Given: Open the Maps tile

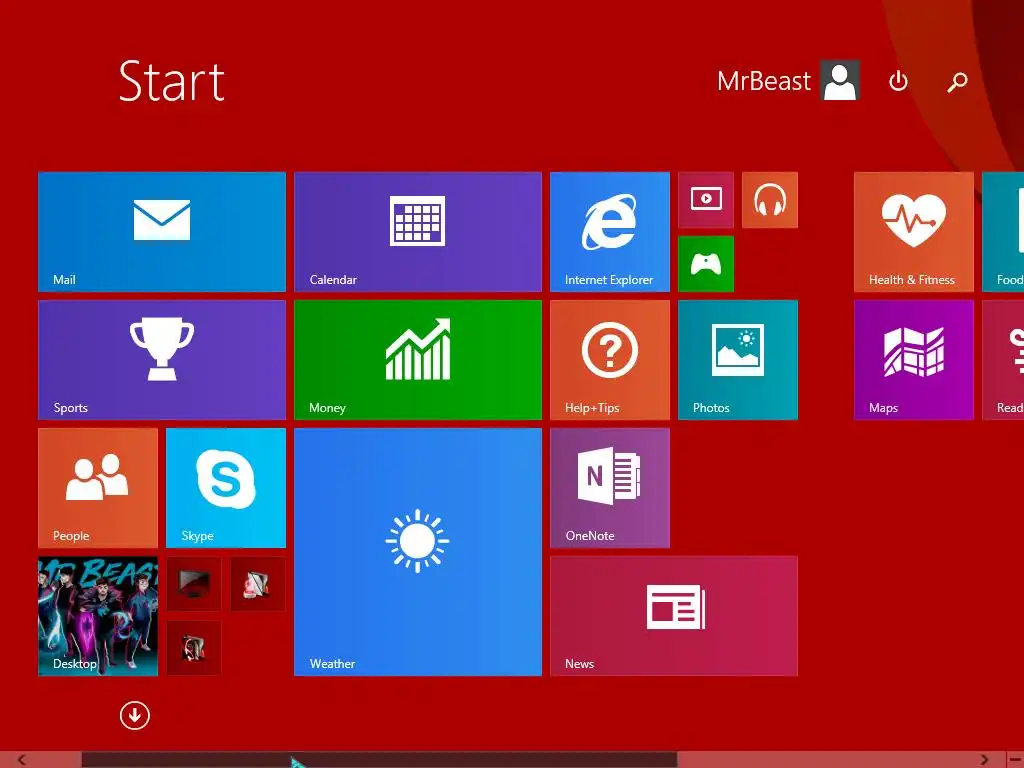Looking at the screenshot, I should tap(914, 360).
